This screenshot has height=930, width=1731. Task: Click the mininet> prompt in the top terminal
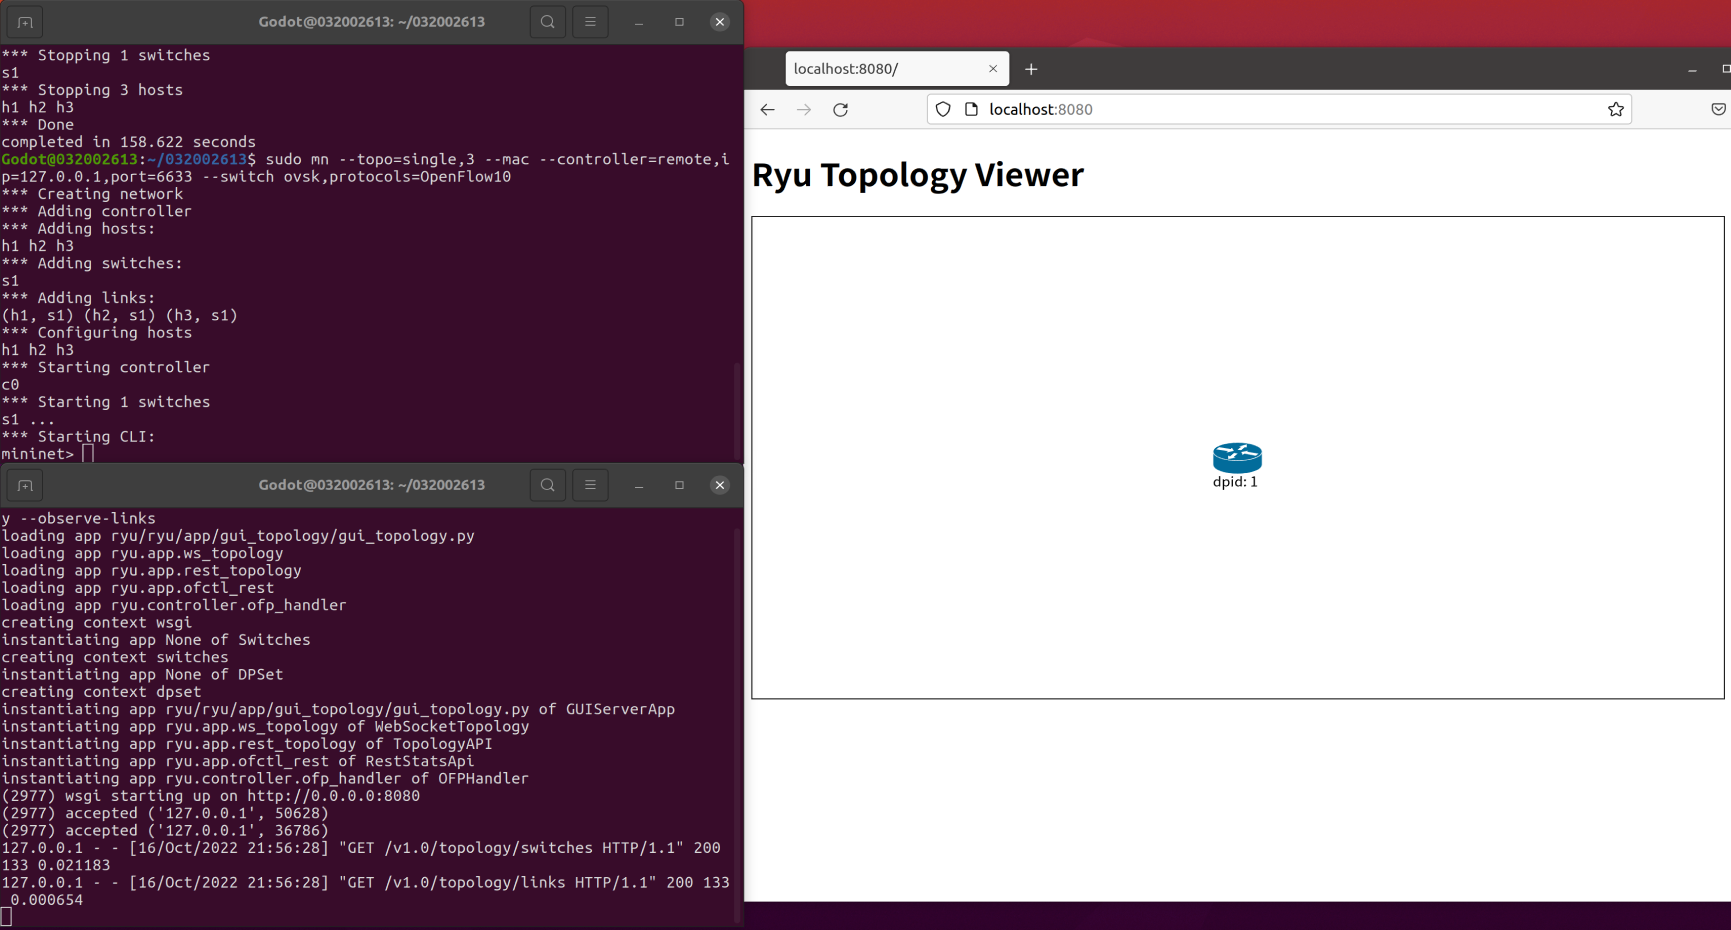click(x=38, y=454)
